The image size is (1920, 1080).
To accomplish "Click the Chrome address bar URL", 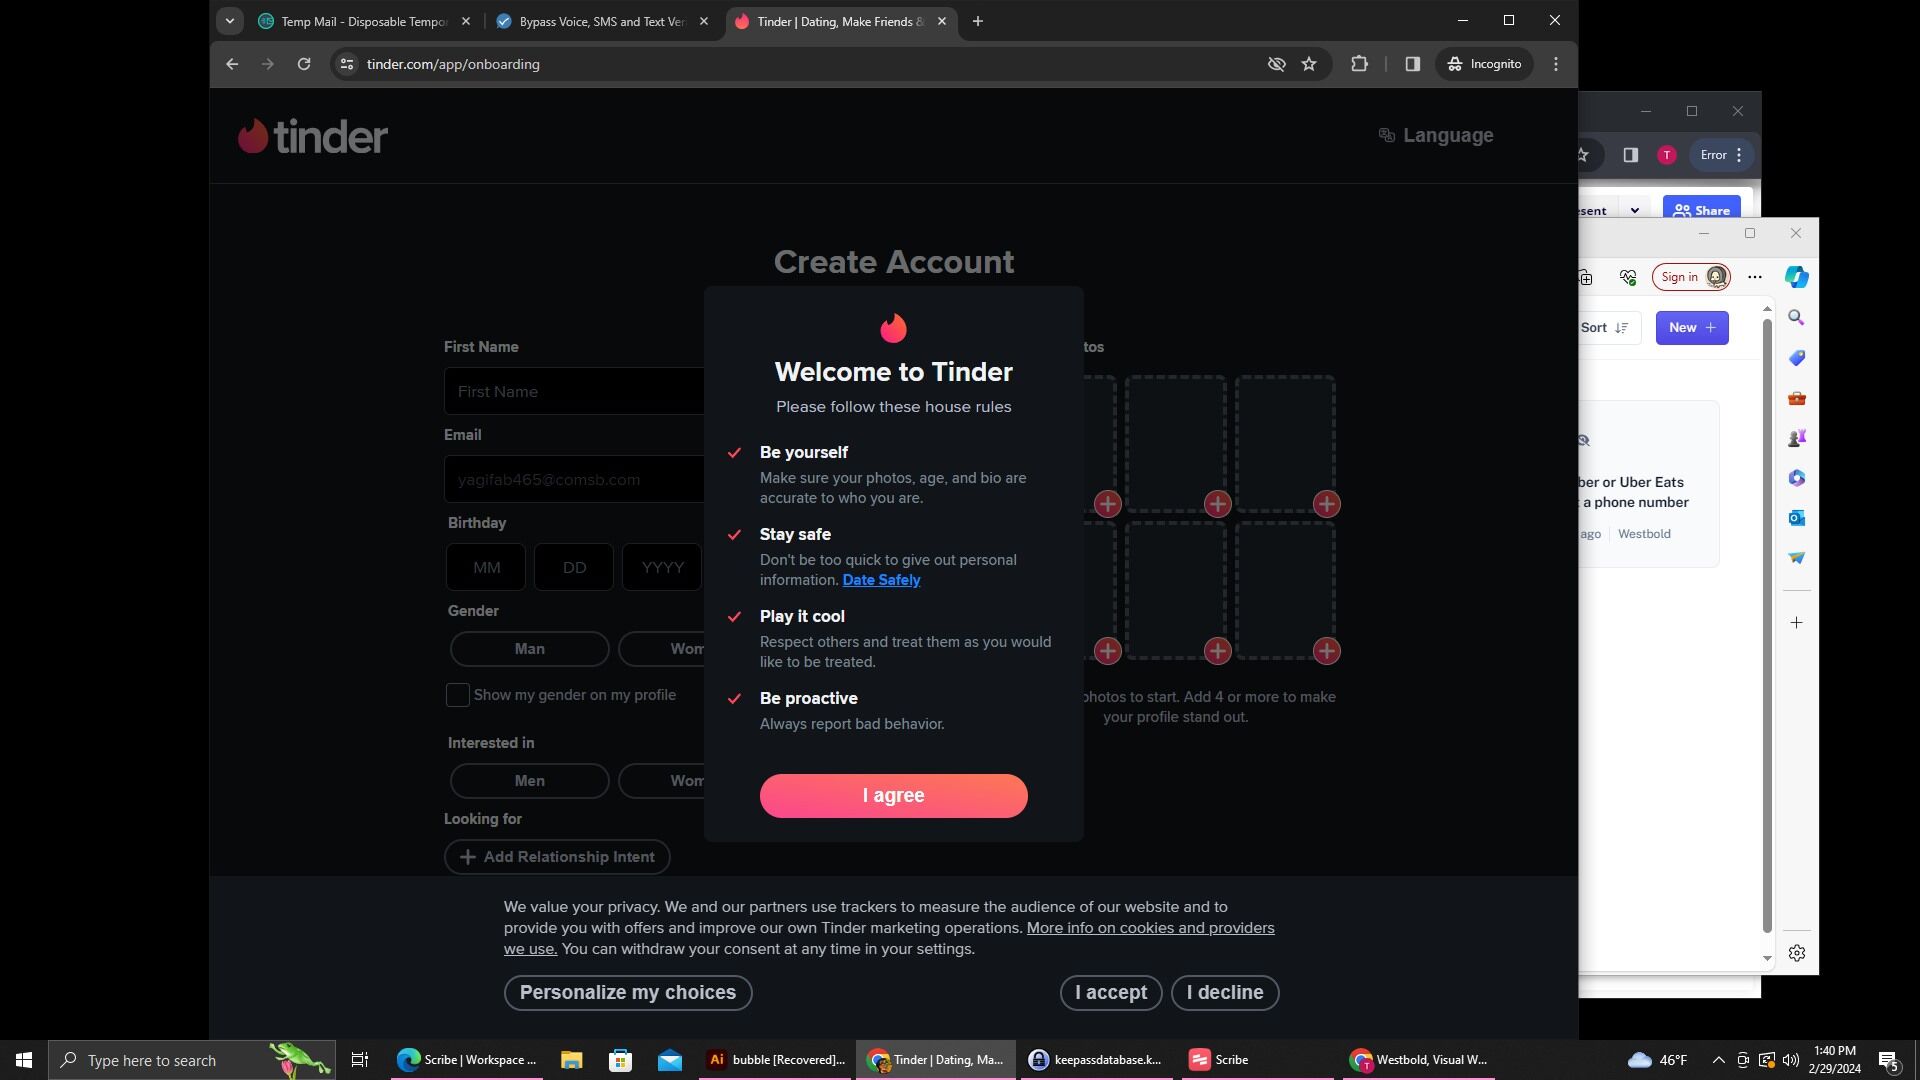I will (453, 64).
